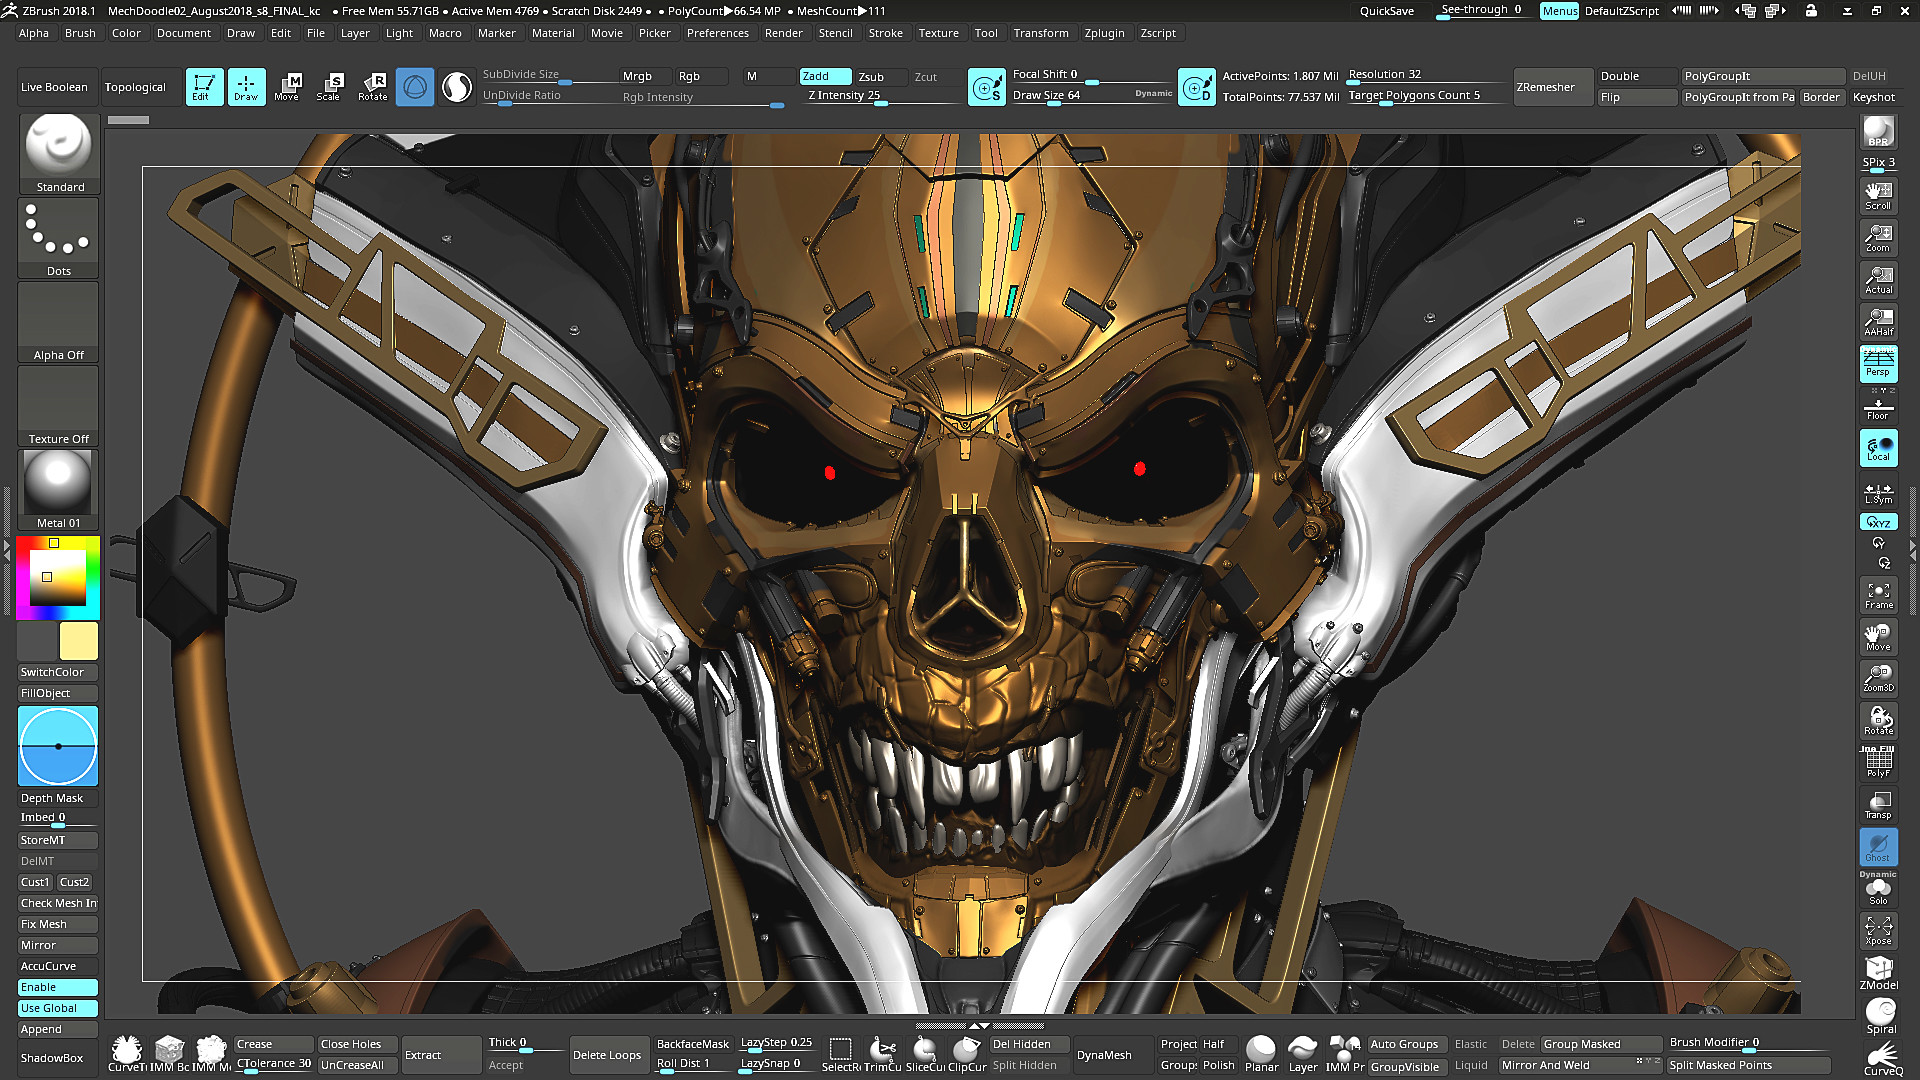Toggle the Floor grid
The image size is (1920, 1080).
[1878, 406]
